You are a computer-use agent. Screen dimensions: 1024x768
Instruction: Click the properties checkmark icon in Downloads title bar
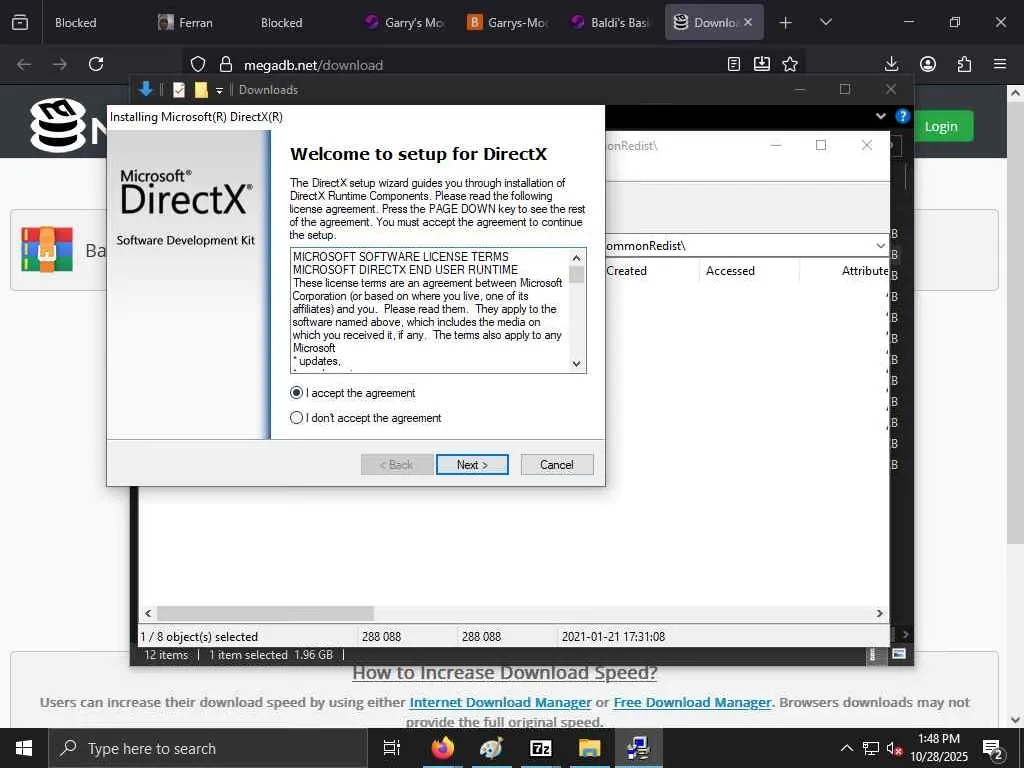[179, 90]
